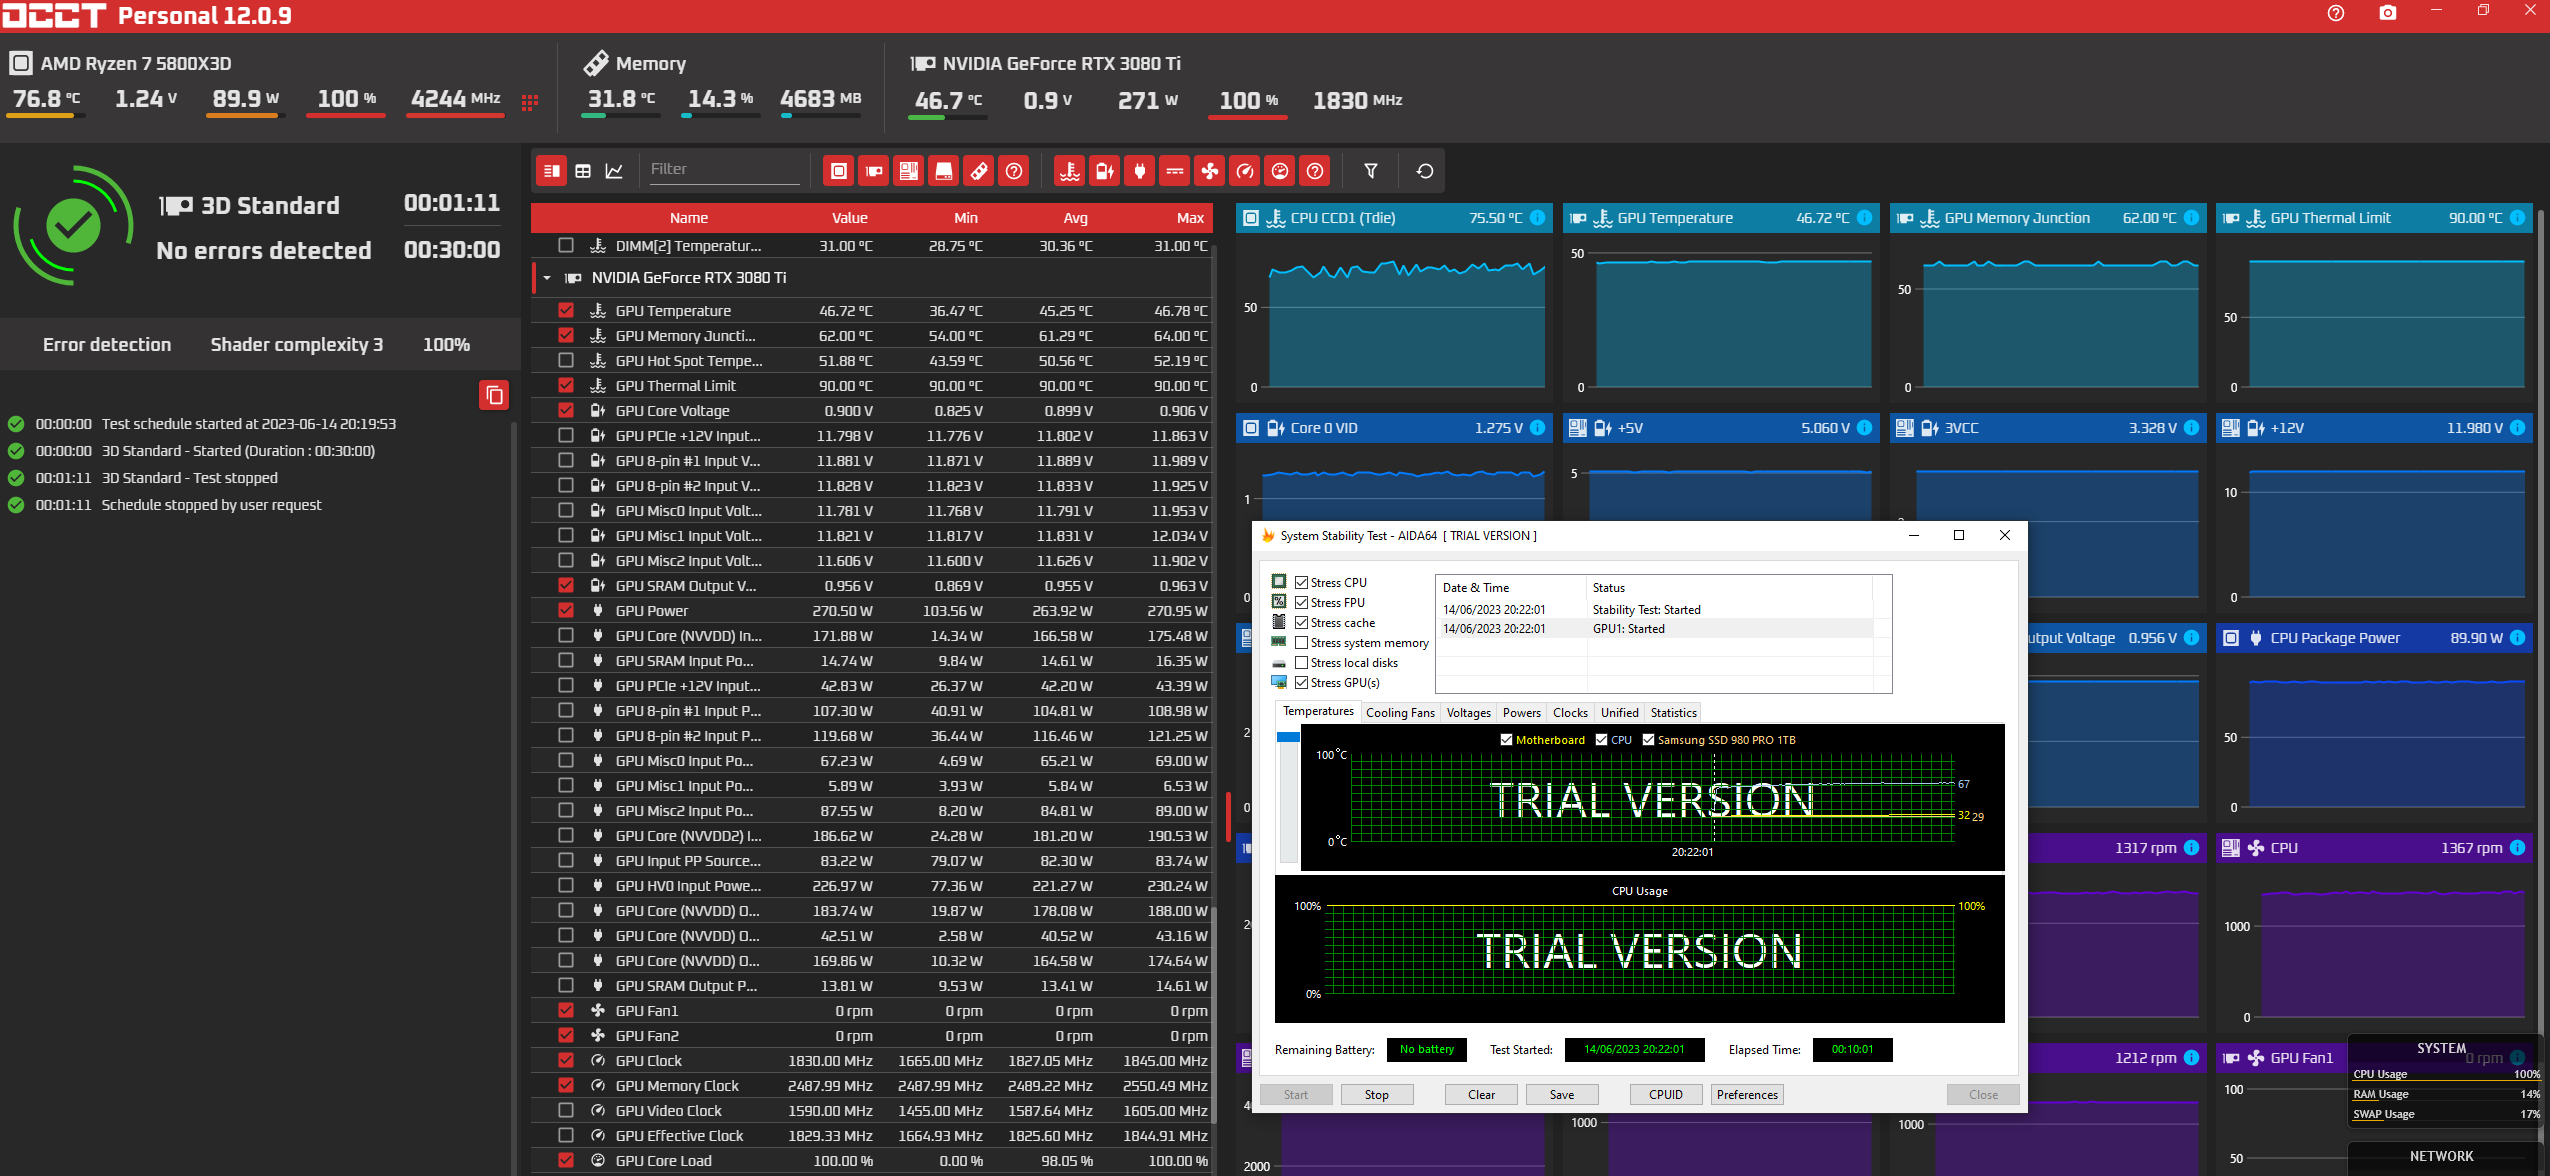Toggle the motherboard hardware filter icon
The width and height of the screenshot is (2550, 1176).
click(909, 171)
